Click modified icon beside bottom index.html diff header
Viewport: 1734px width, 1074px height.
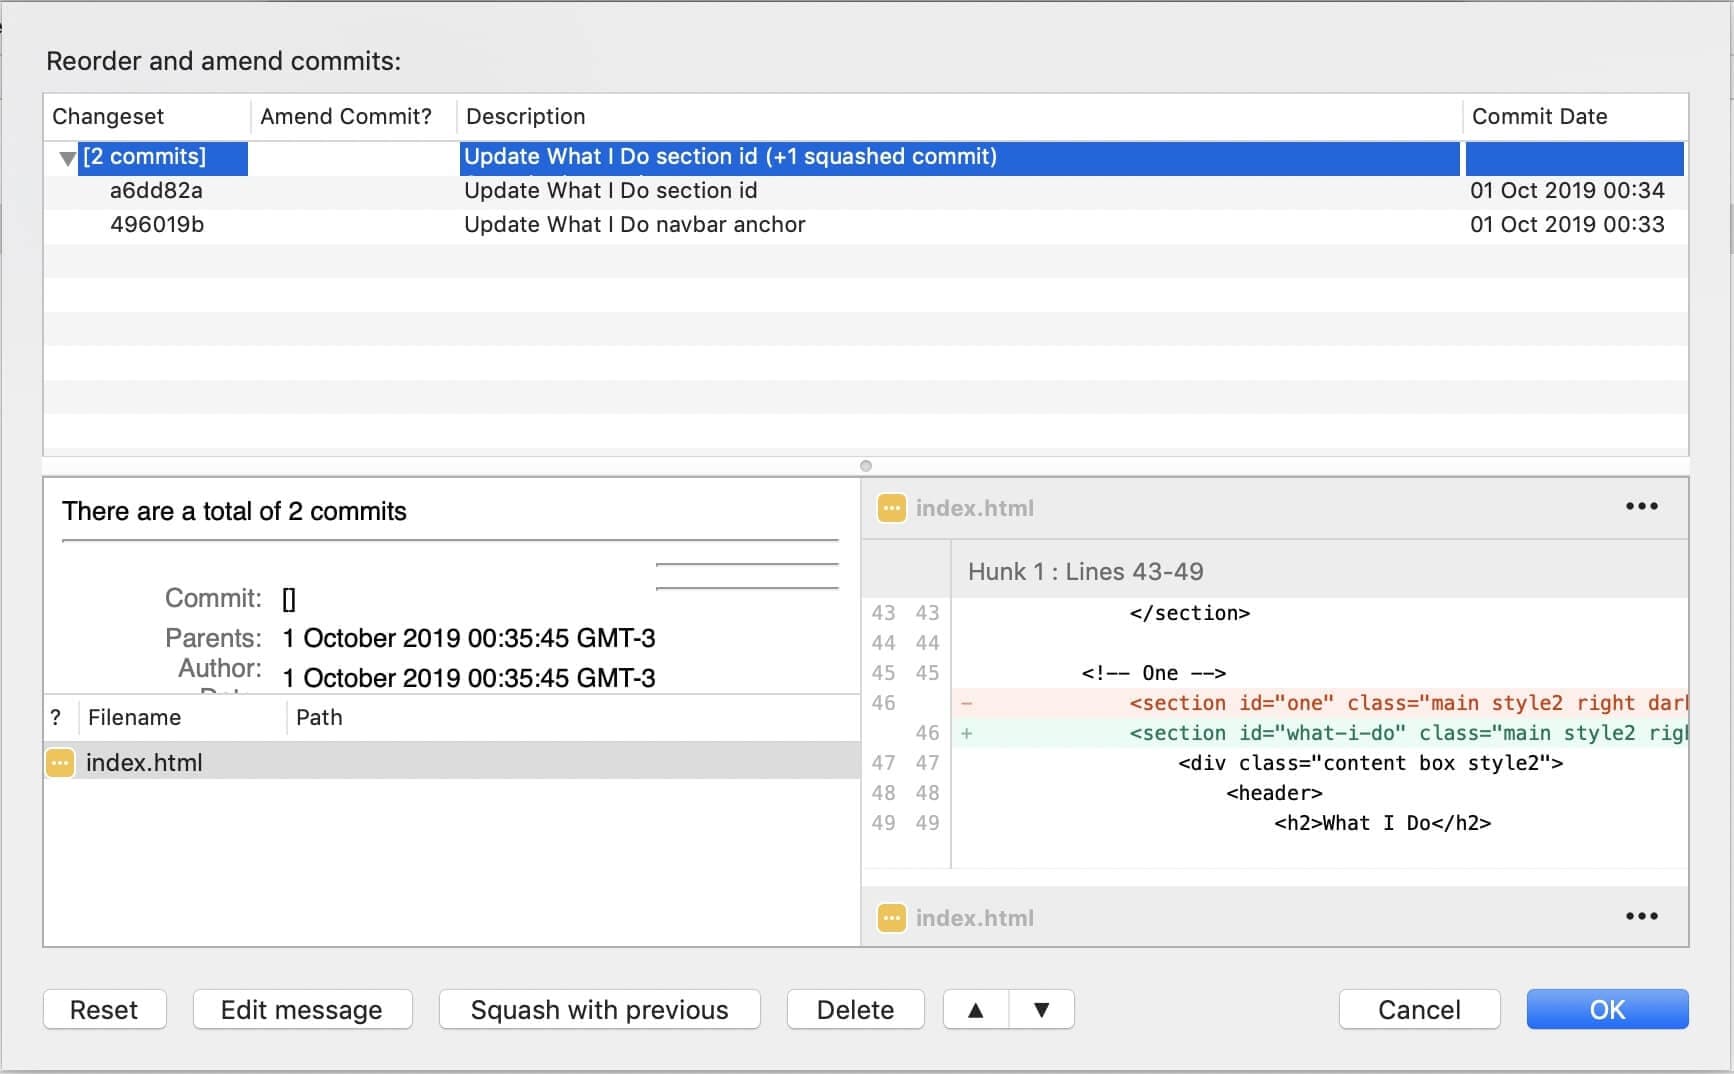pos(891,918)
